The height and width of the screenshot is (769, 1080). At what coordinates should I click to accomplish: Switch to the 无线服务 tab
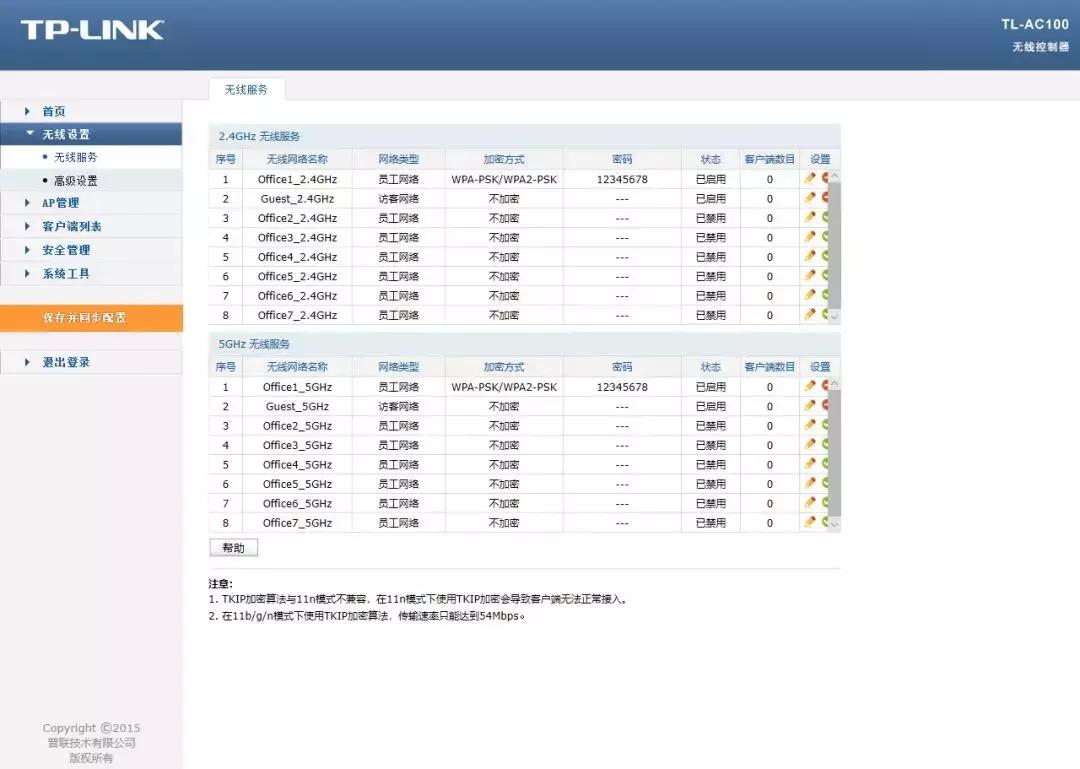click(x=246, y=89)
